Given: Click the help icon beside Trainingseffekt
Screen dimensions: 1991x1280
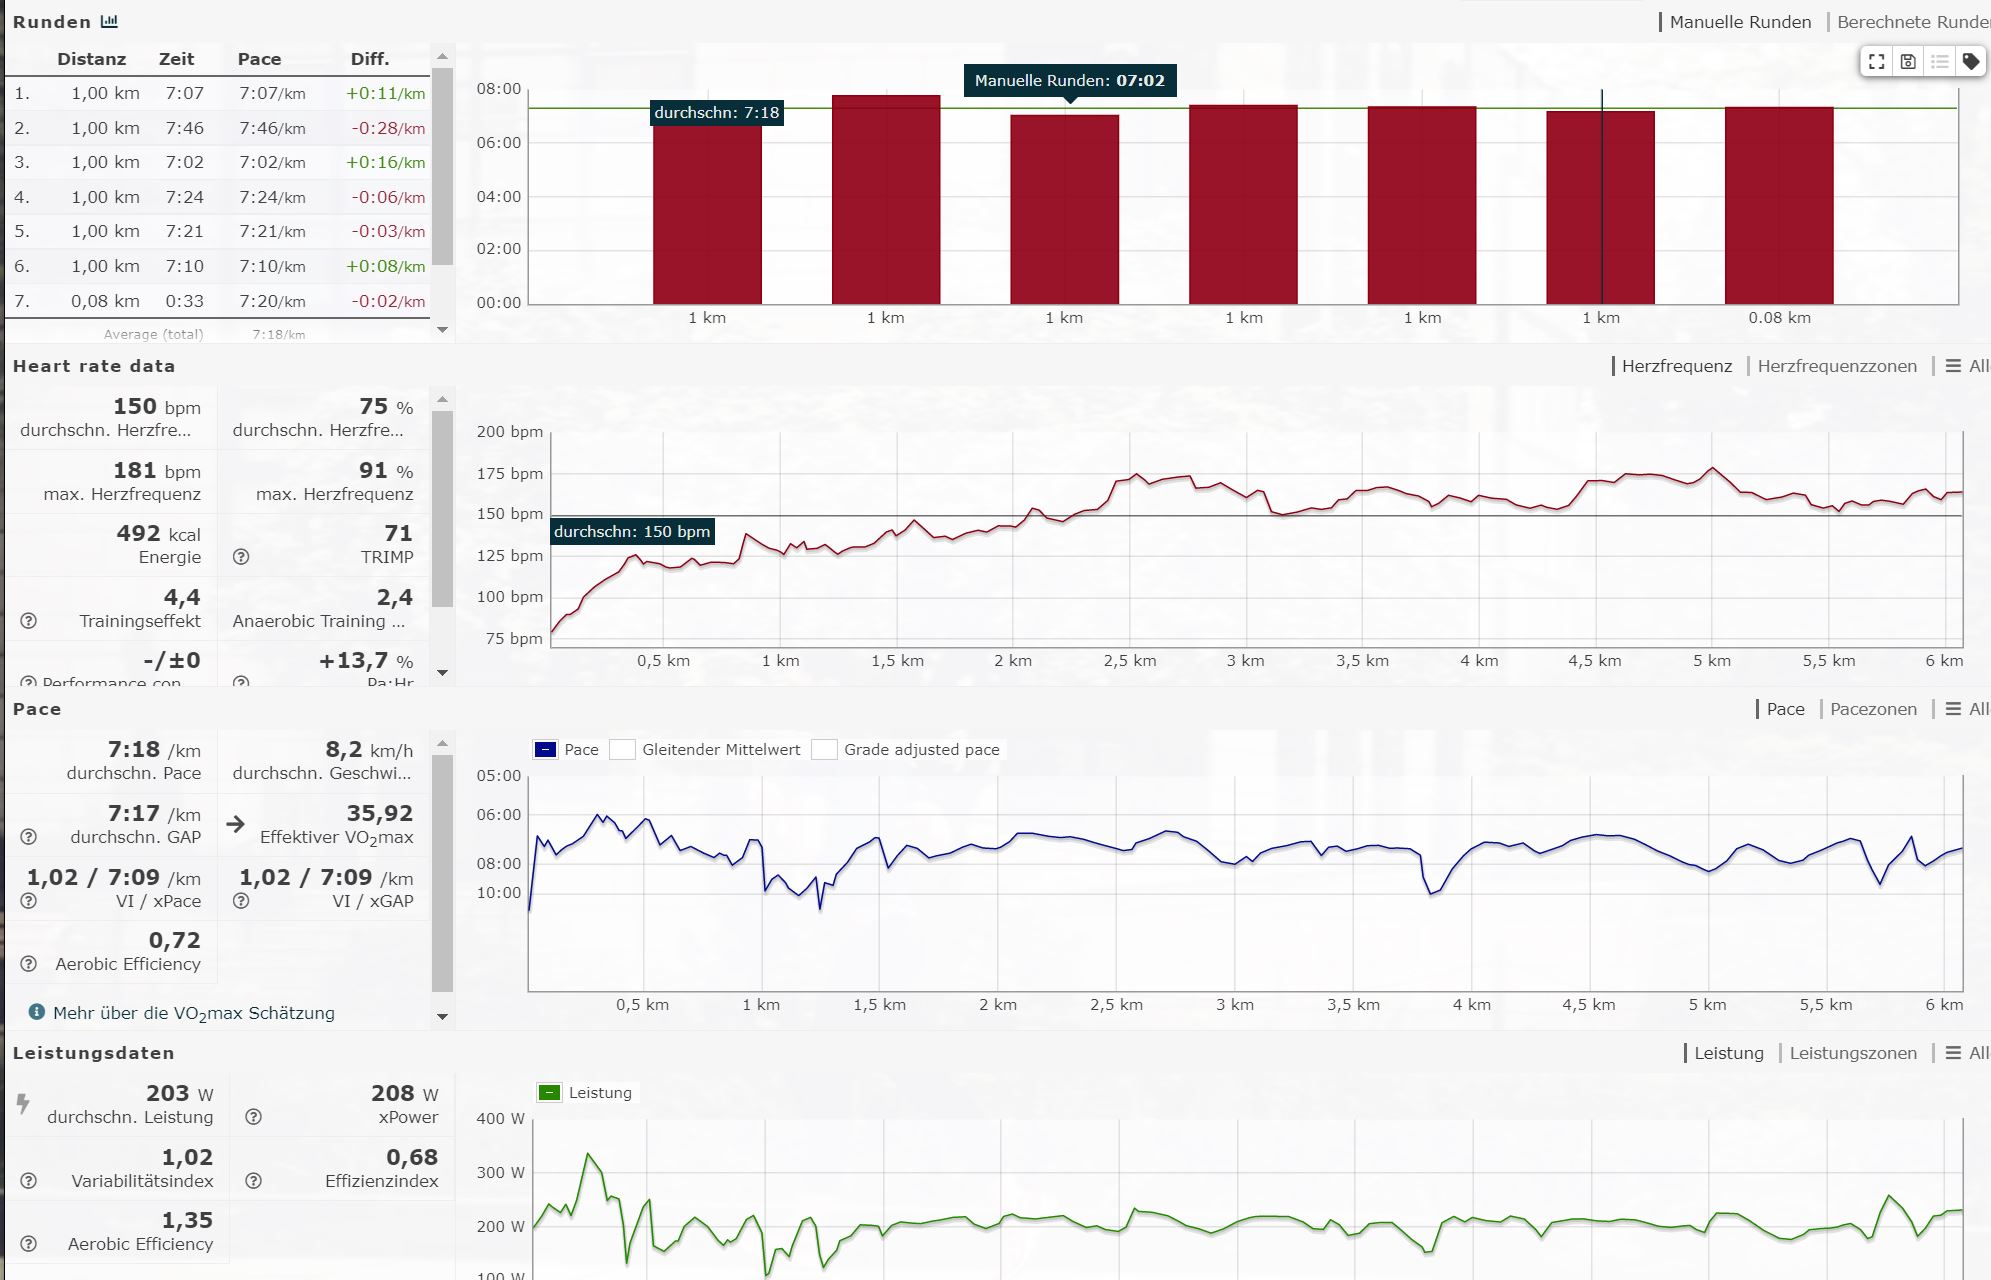Looking at the screenshot, I should (29, 621).
